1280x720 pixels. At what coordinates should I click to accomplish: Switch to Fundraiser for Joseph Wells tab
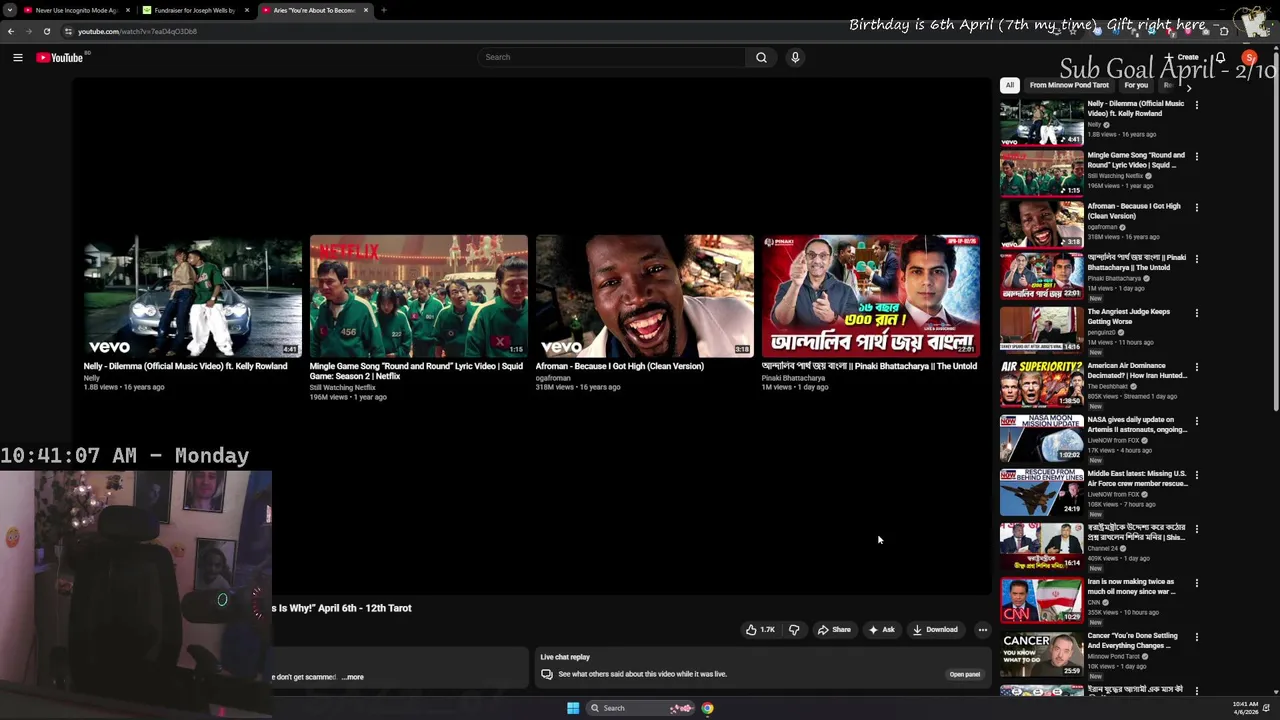194,10
